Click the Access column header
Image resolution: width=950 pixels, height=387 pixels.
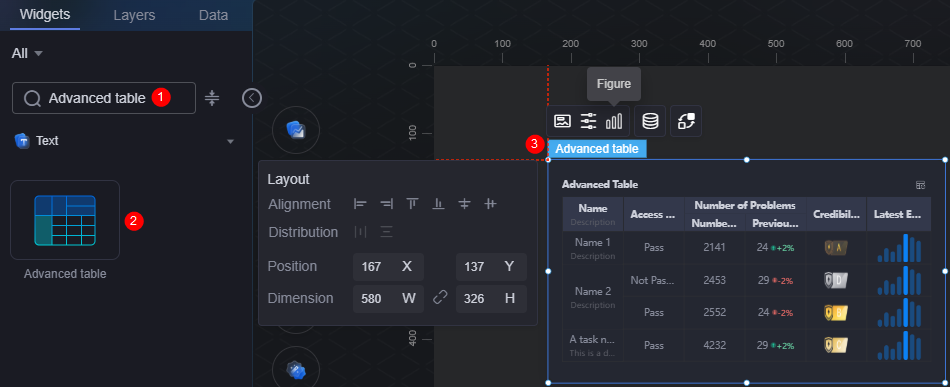(654, 214)
